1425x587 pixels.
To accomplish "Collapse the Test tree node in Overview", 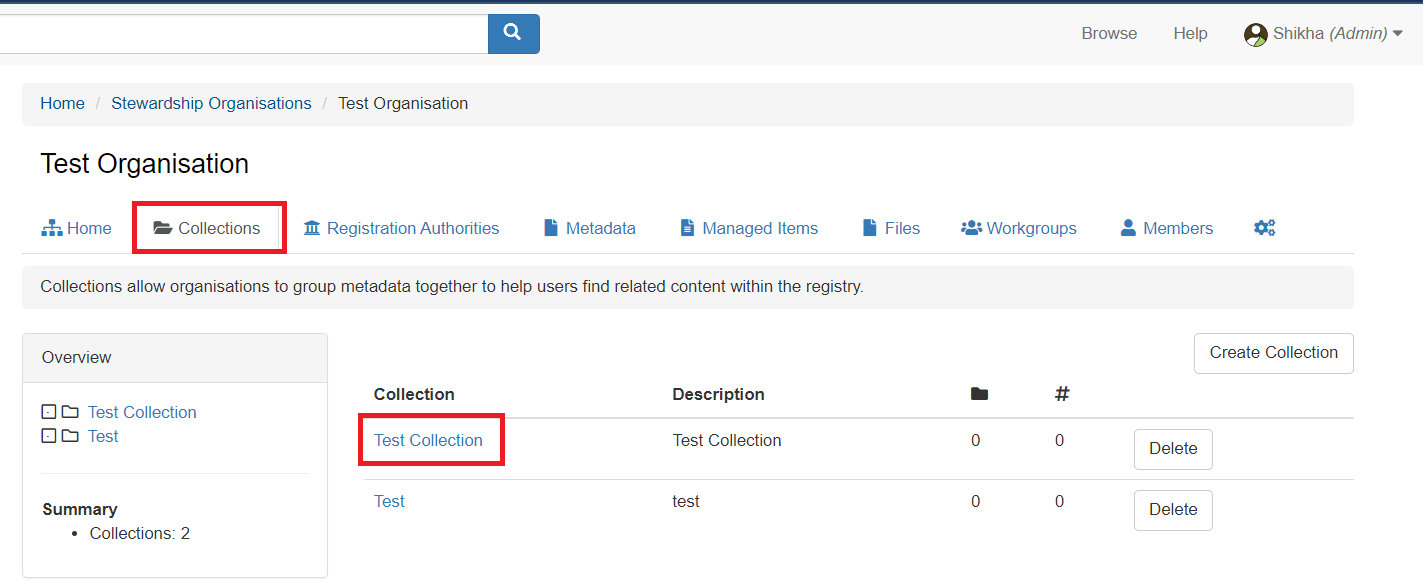I will coord(48,436).
